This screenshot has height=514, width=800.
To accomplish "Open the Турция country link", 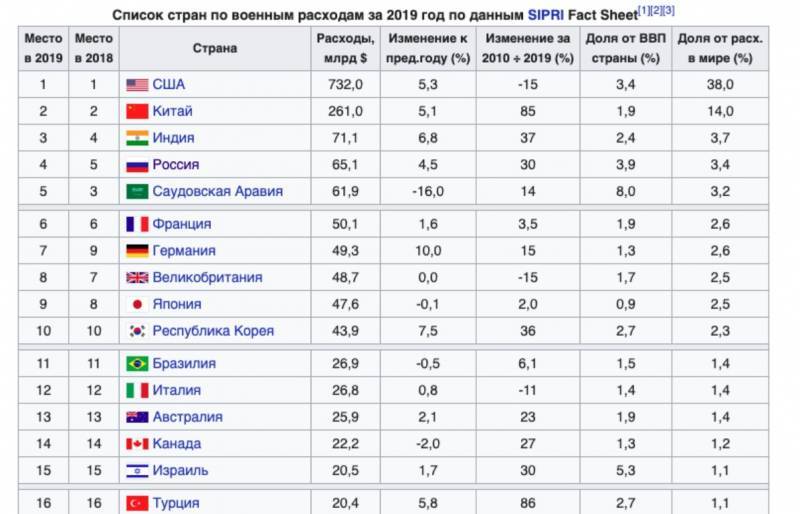I will tap(176, 502).
